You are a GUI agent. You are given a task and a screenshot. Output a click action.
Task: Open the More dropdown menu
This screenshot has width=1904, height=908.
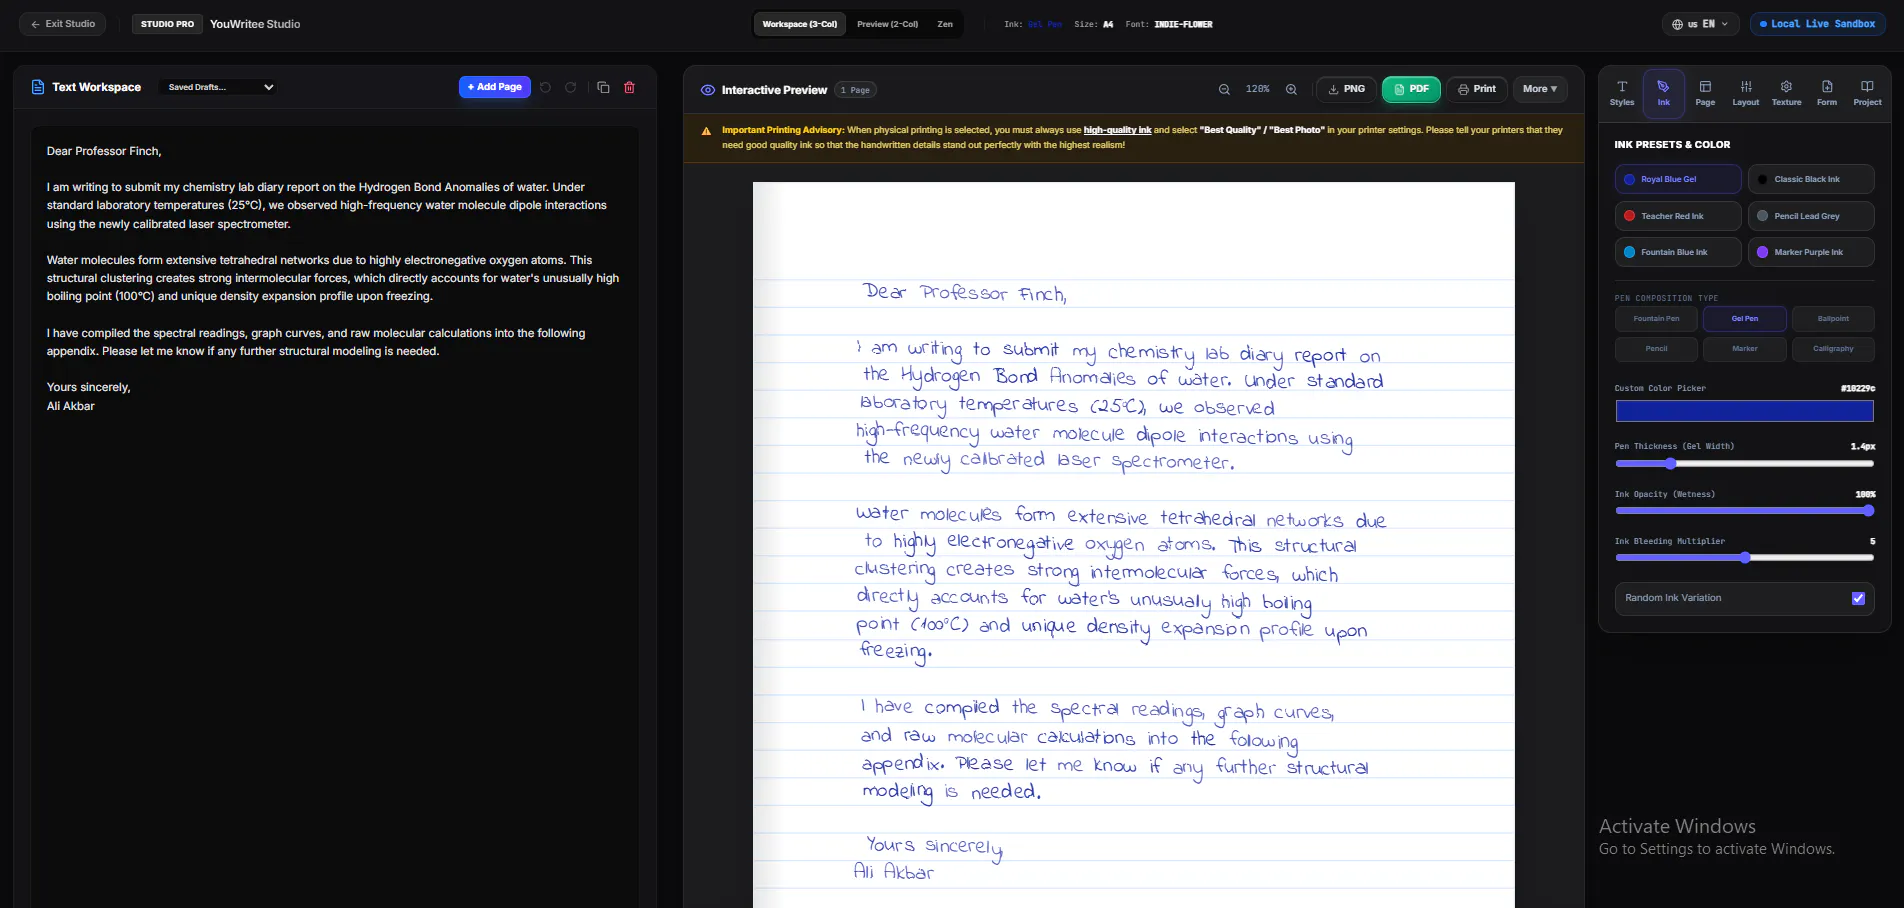(1540, 89)
